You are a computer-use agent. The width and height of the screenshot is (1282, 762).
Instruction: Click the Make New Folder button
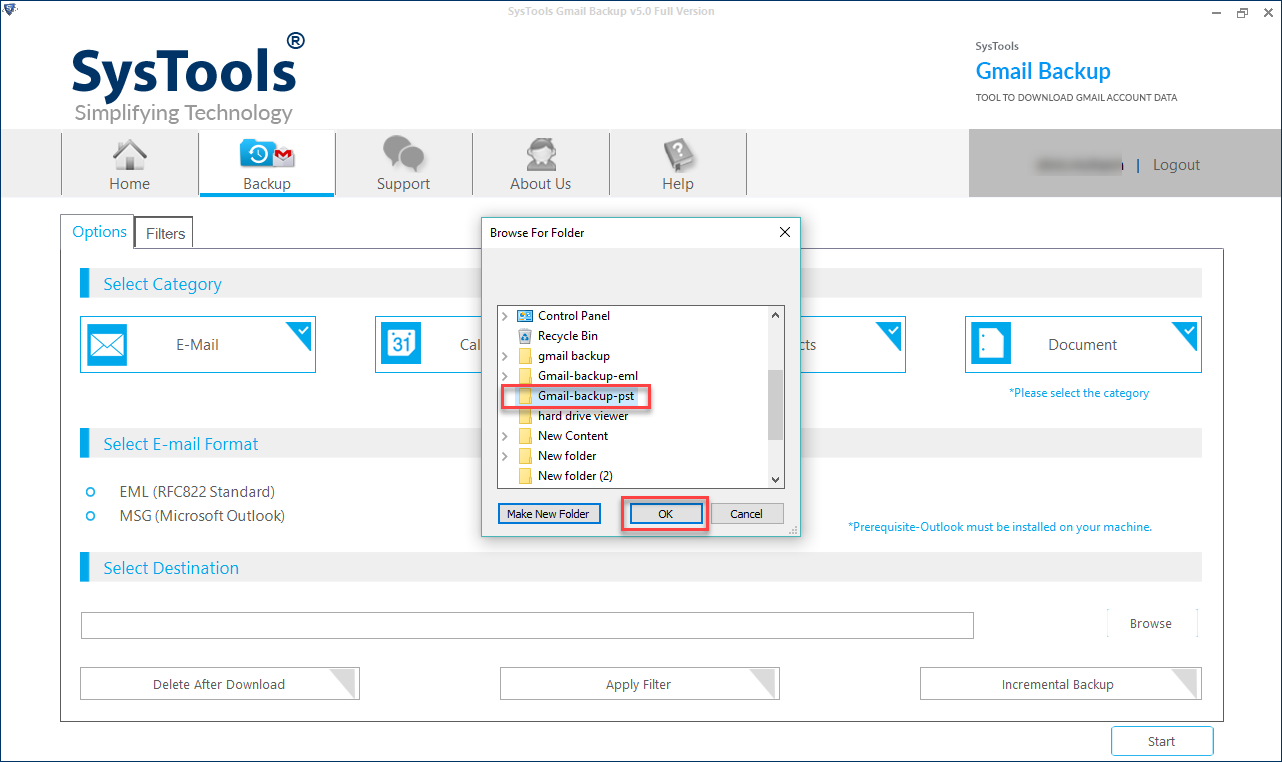(548, 513)
